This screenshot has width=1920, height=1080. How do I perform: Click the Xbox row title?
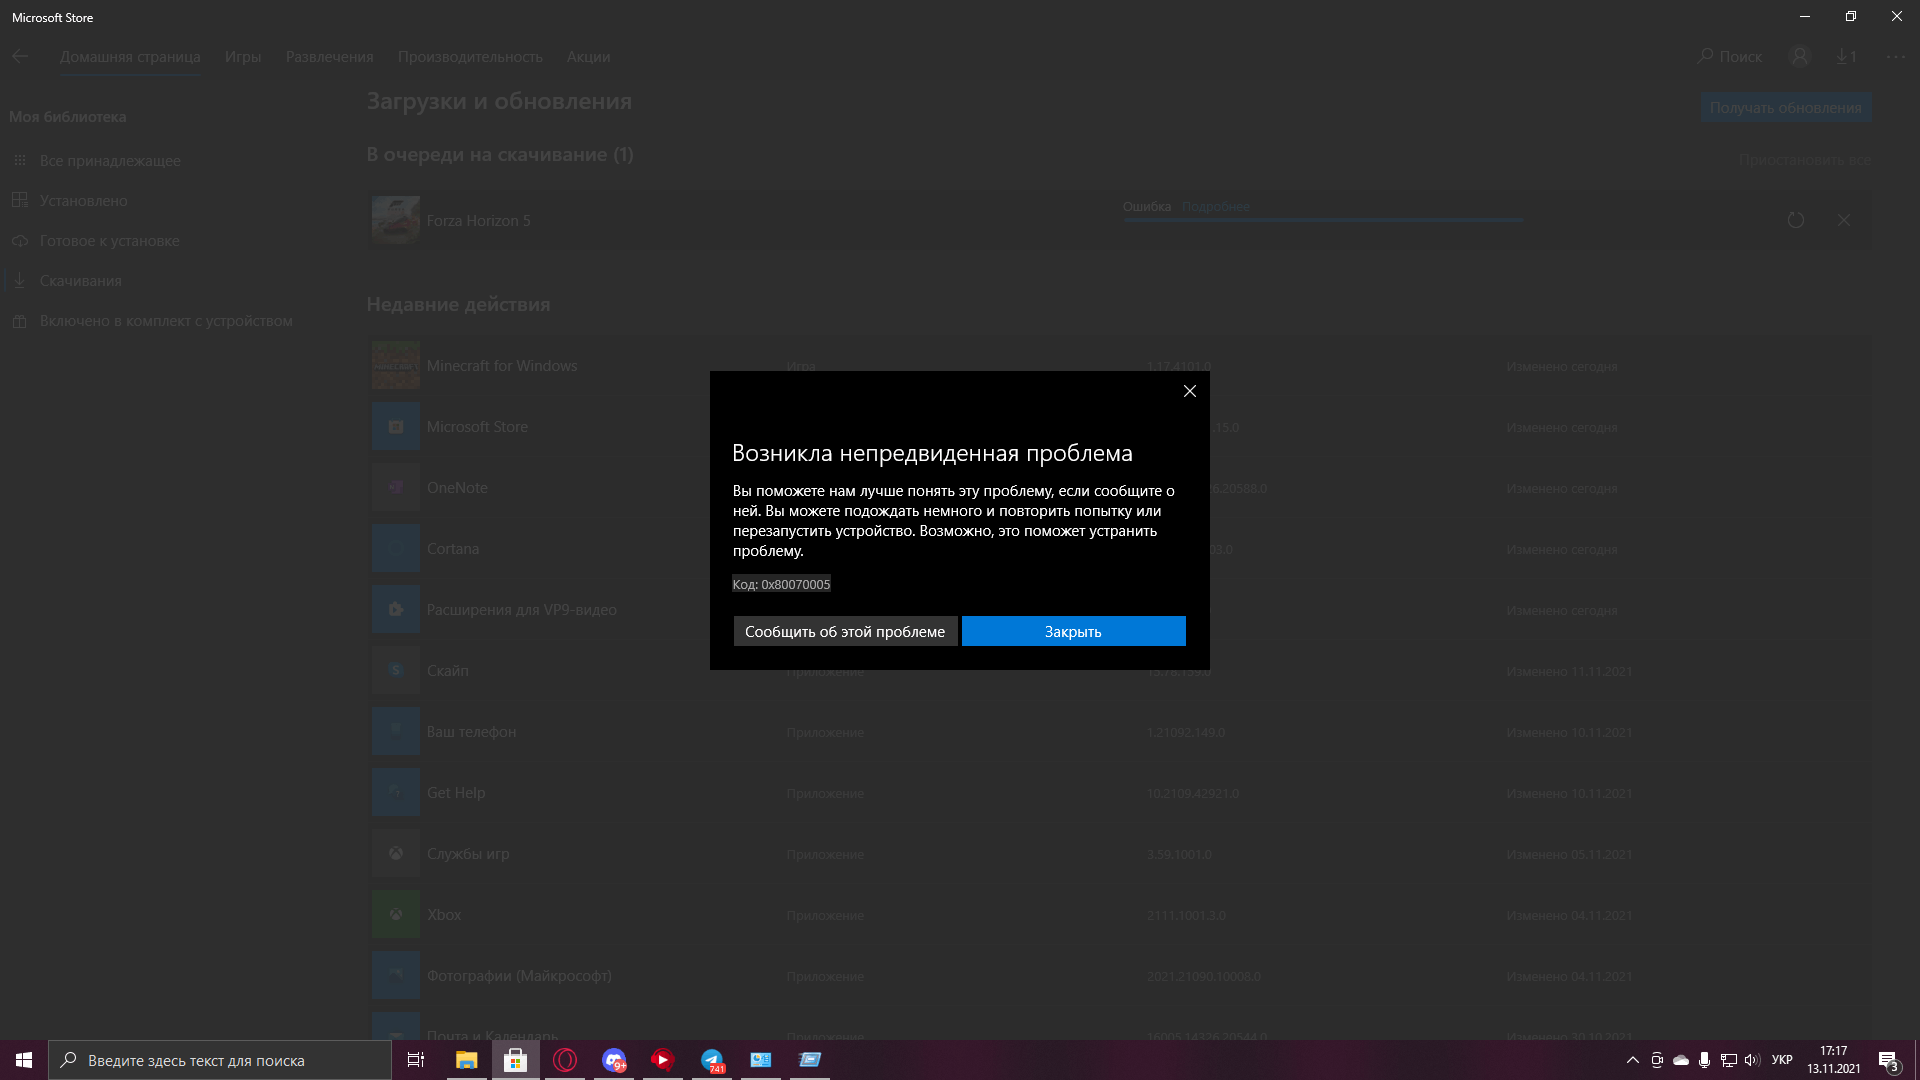444,915
